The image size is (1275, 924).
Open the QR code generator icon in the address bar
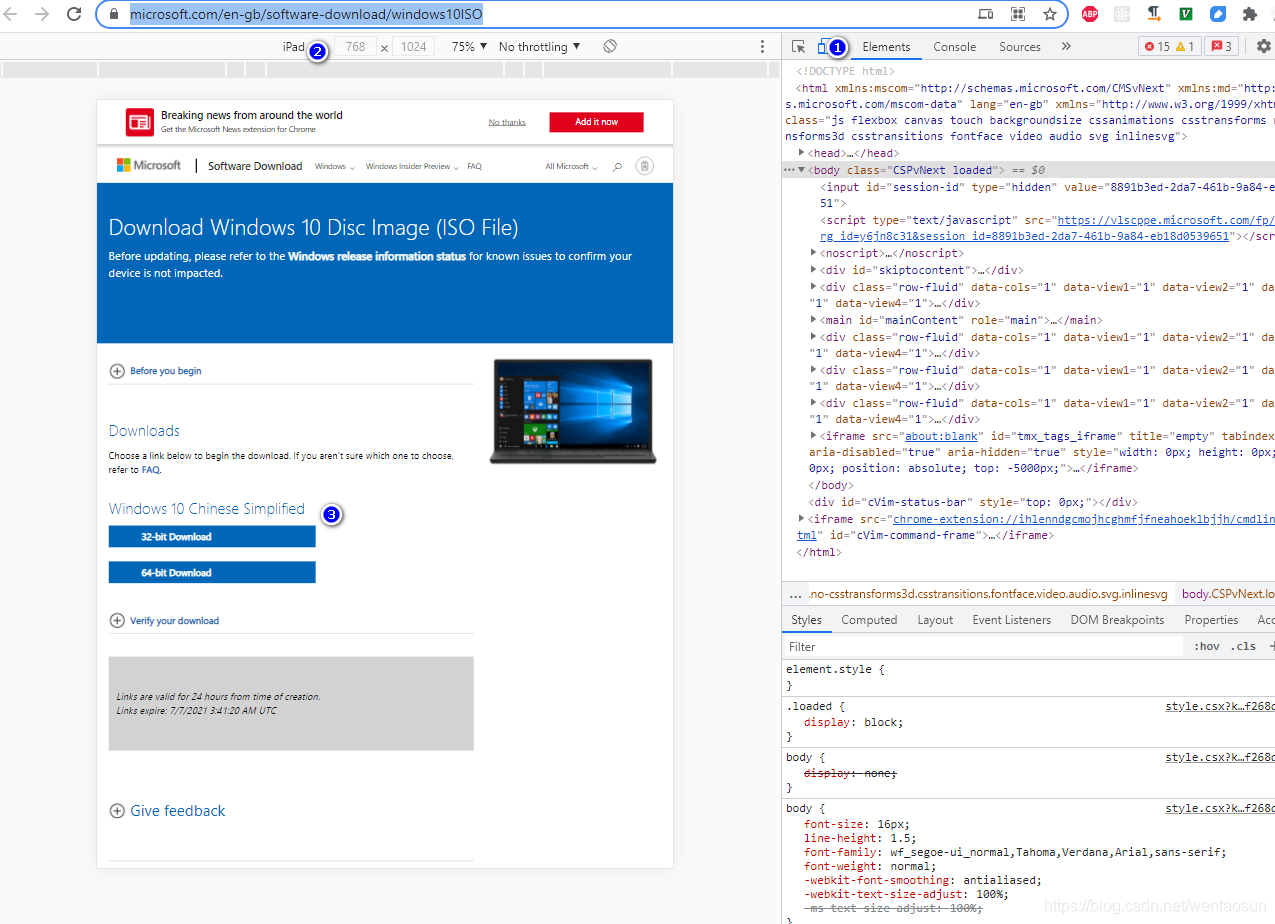pos(1018,14)
